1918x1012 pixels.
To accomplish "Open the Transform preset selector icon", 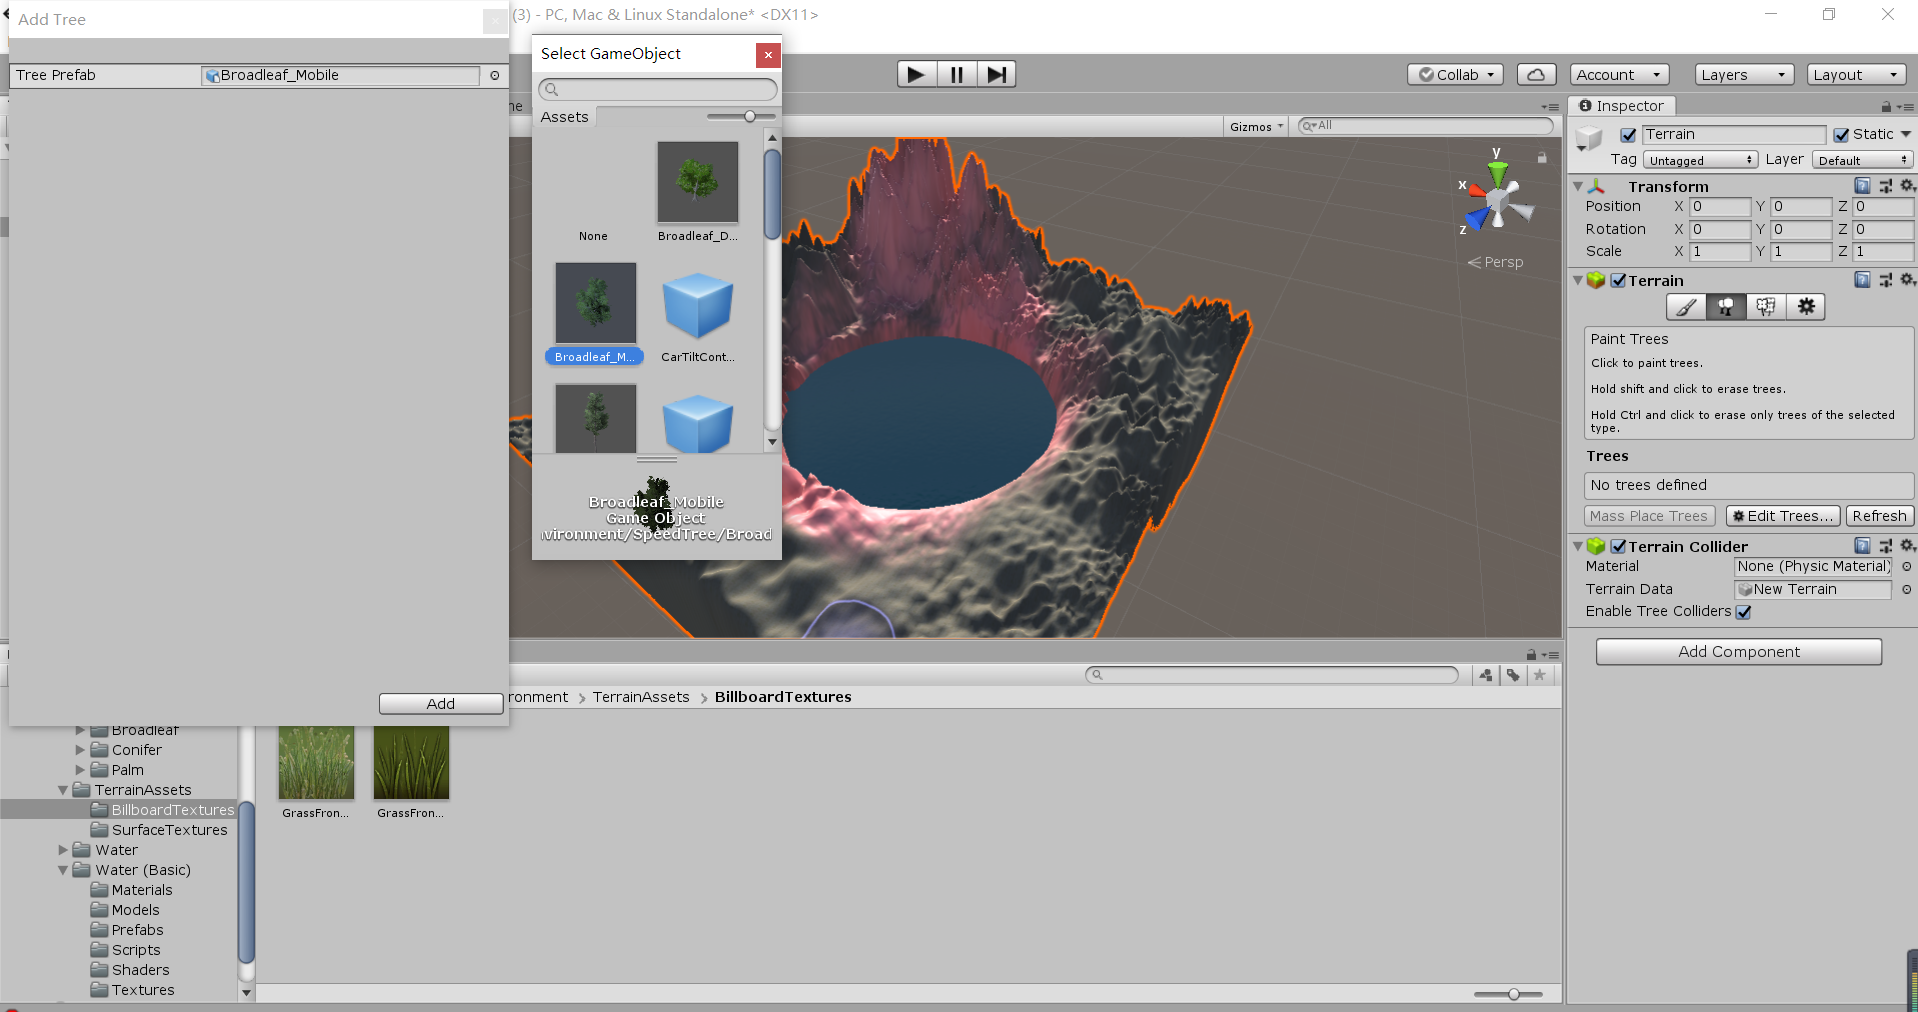I will click(1885, 186).
